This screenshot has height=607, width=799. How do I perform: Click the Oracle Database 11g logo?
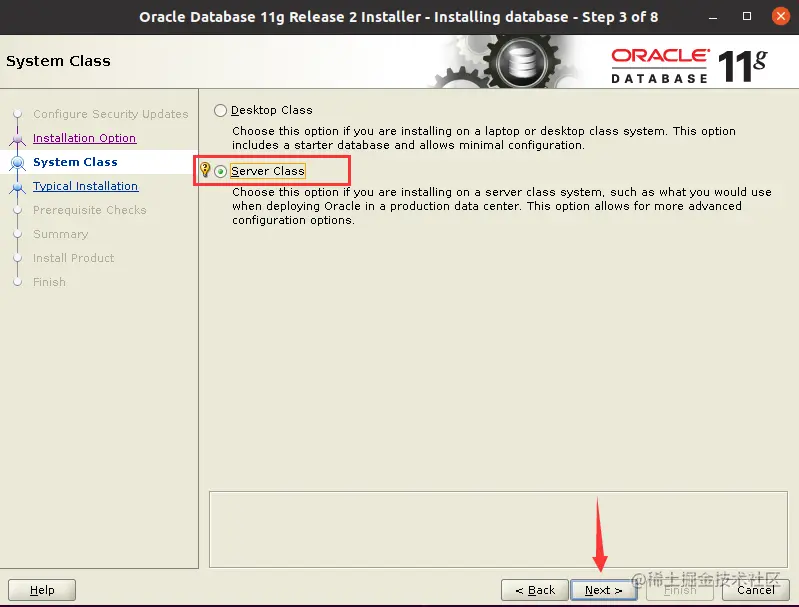[x=689, y=65]
